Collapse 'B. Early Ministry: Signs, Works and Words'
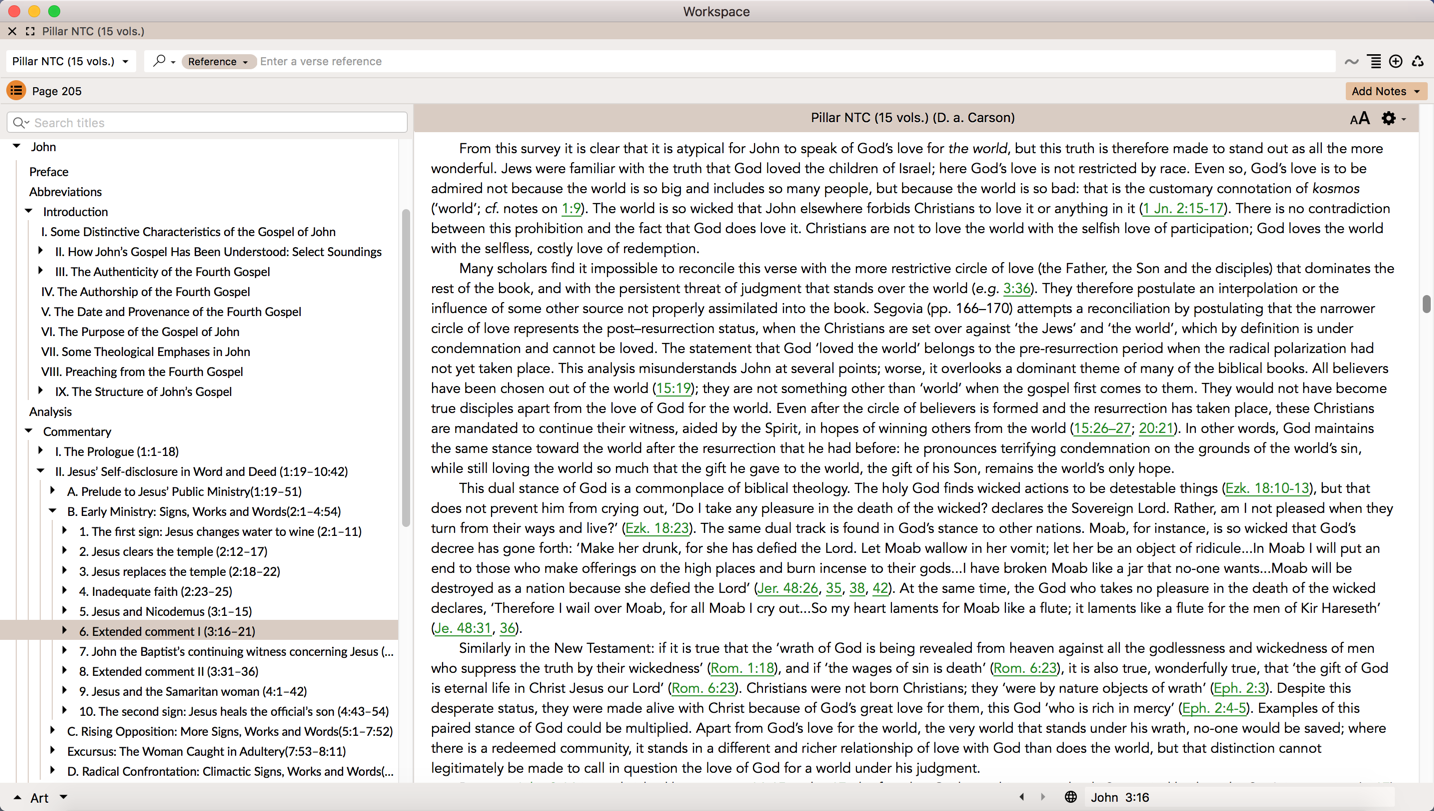 point(53,512)
